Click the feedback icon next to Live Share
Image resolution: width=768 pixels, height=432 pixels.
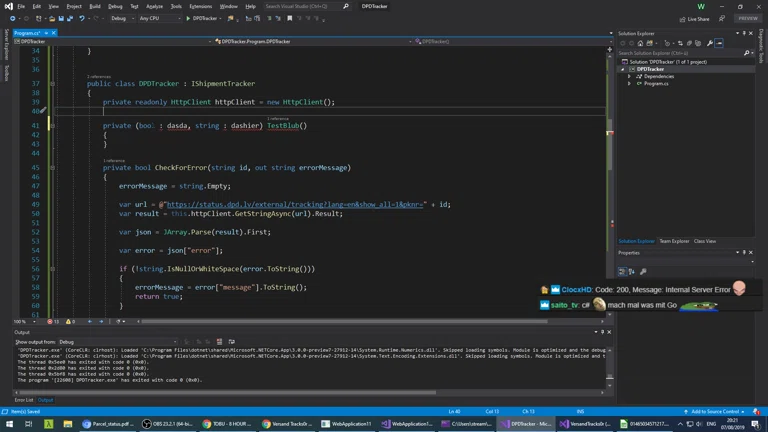click(722, 18)
